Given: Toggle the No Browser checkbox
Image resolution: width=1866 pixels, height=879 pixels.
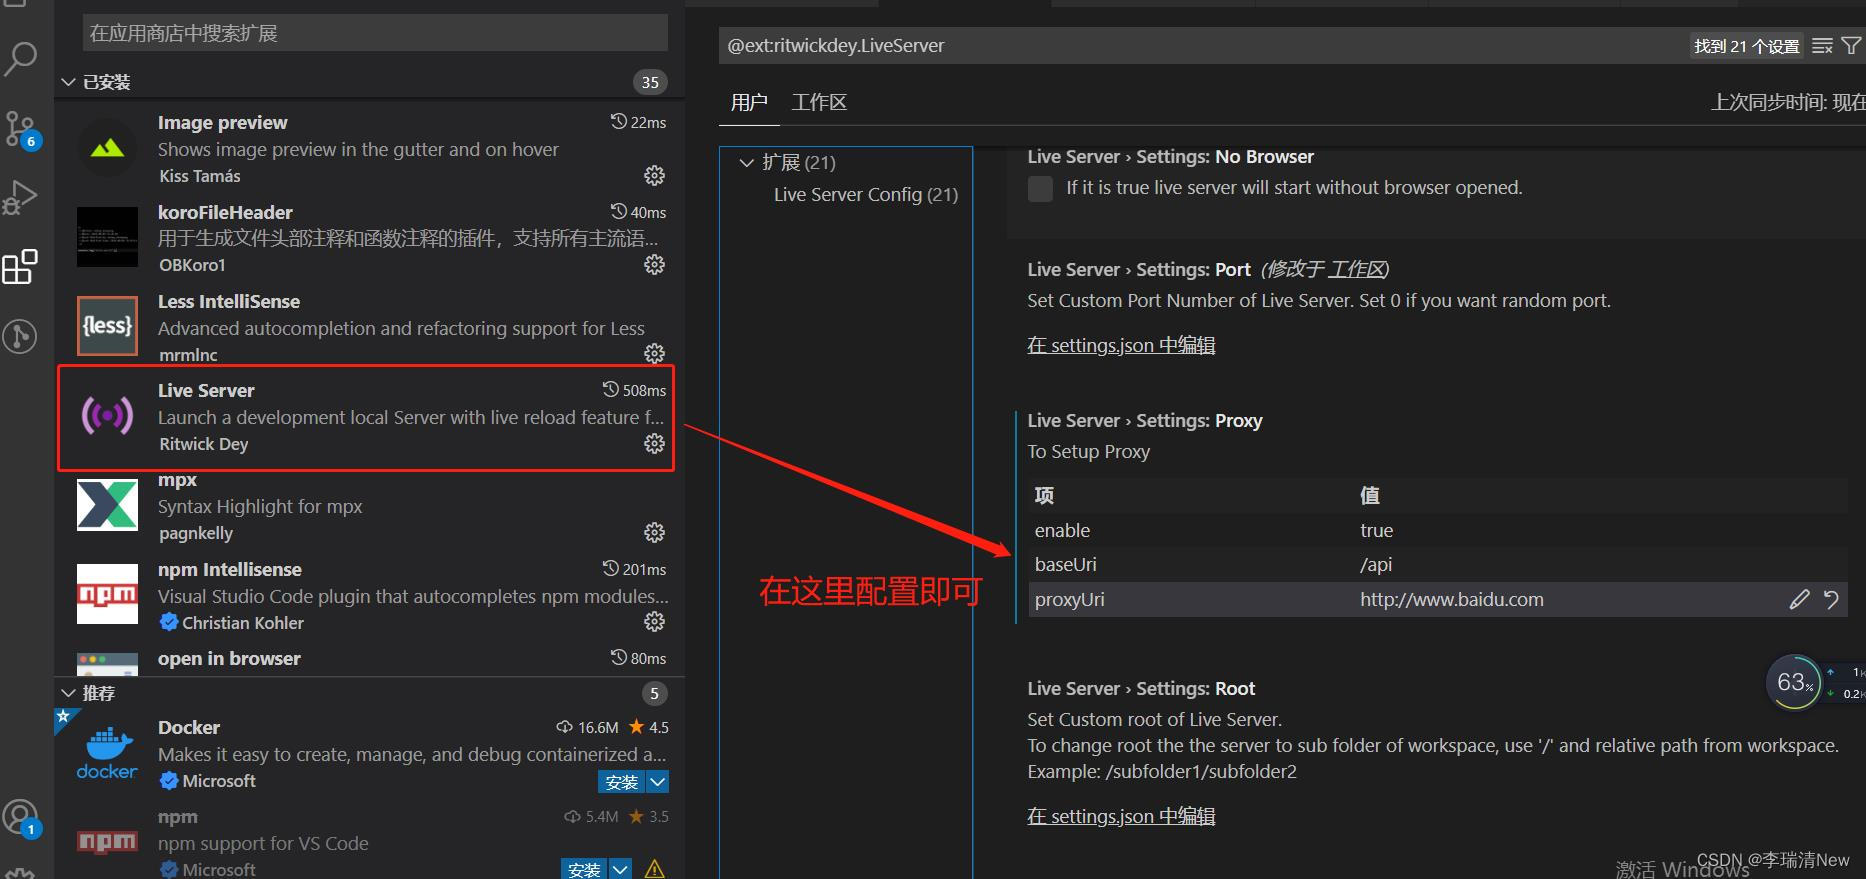Looking at the screenshot, I should [1040, 188].
